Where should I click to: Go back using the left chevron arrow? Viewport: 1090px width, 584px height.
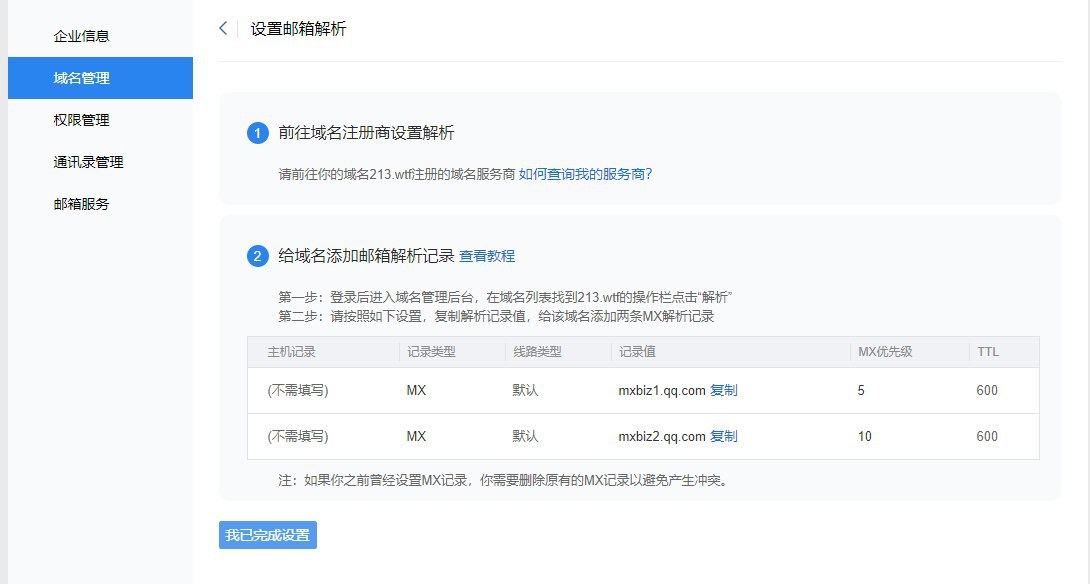[223, 29]
